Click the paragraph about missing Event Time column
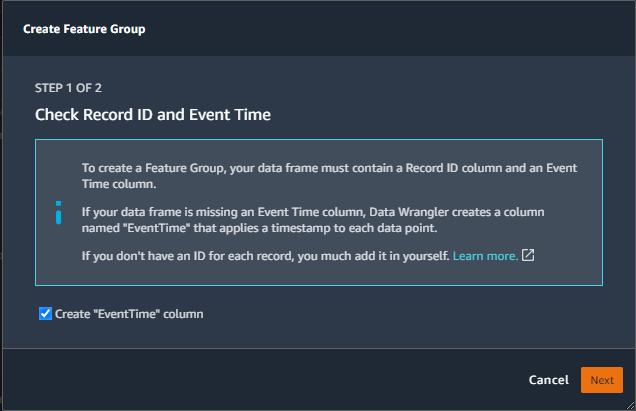This screenshot has width=636, height=411. coord(313,220)
